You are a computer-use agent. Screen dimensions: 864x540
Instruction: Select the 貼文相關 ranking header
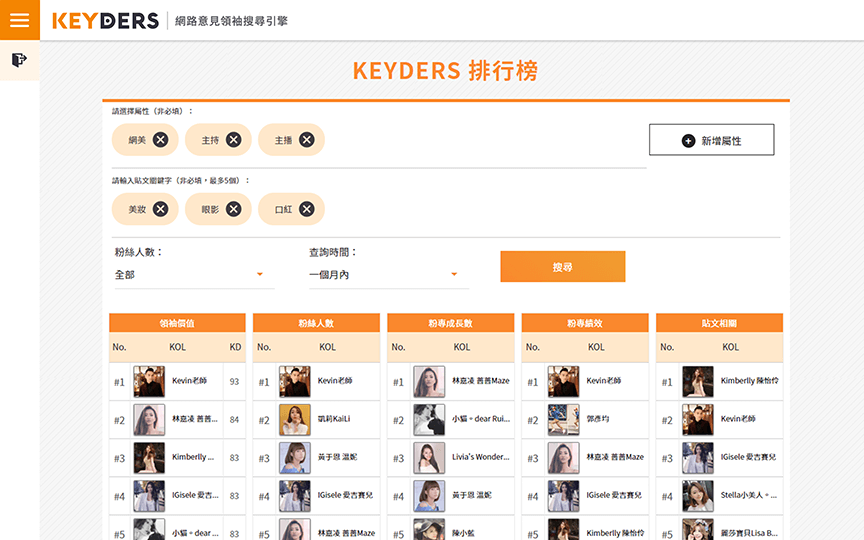719,323
